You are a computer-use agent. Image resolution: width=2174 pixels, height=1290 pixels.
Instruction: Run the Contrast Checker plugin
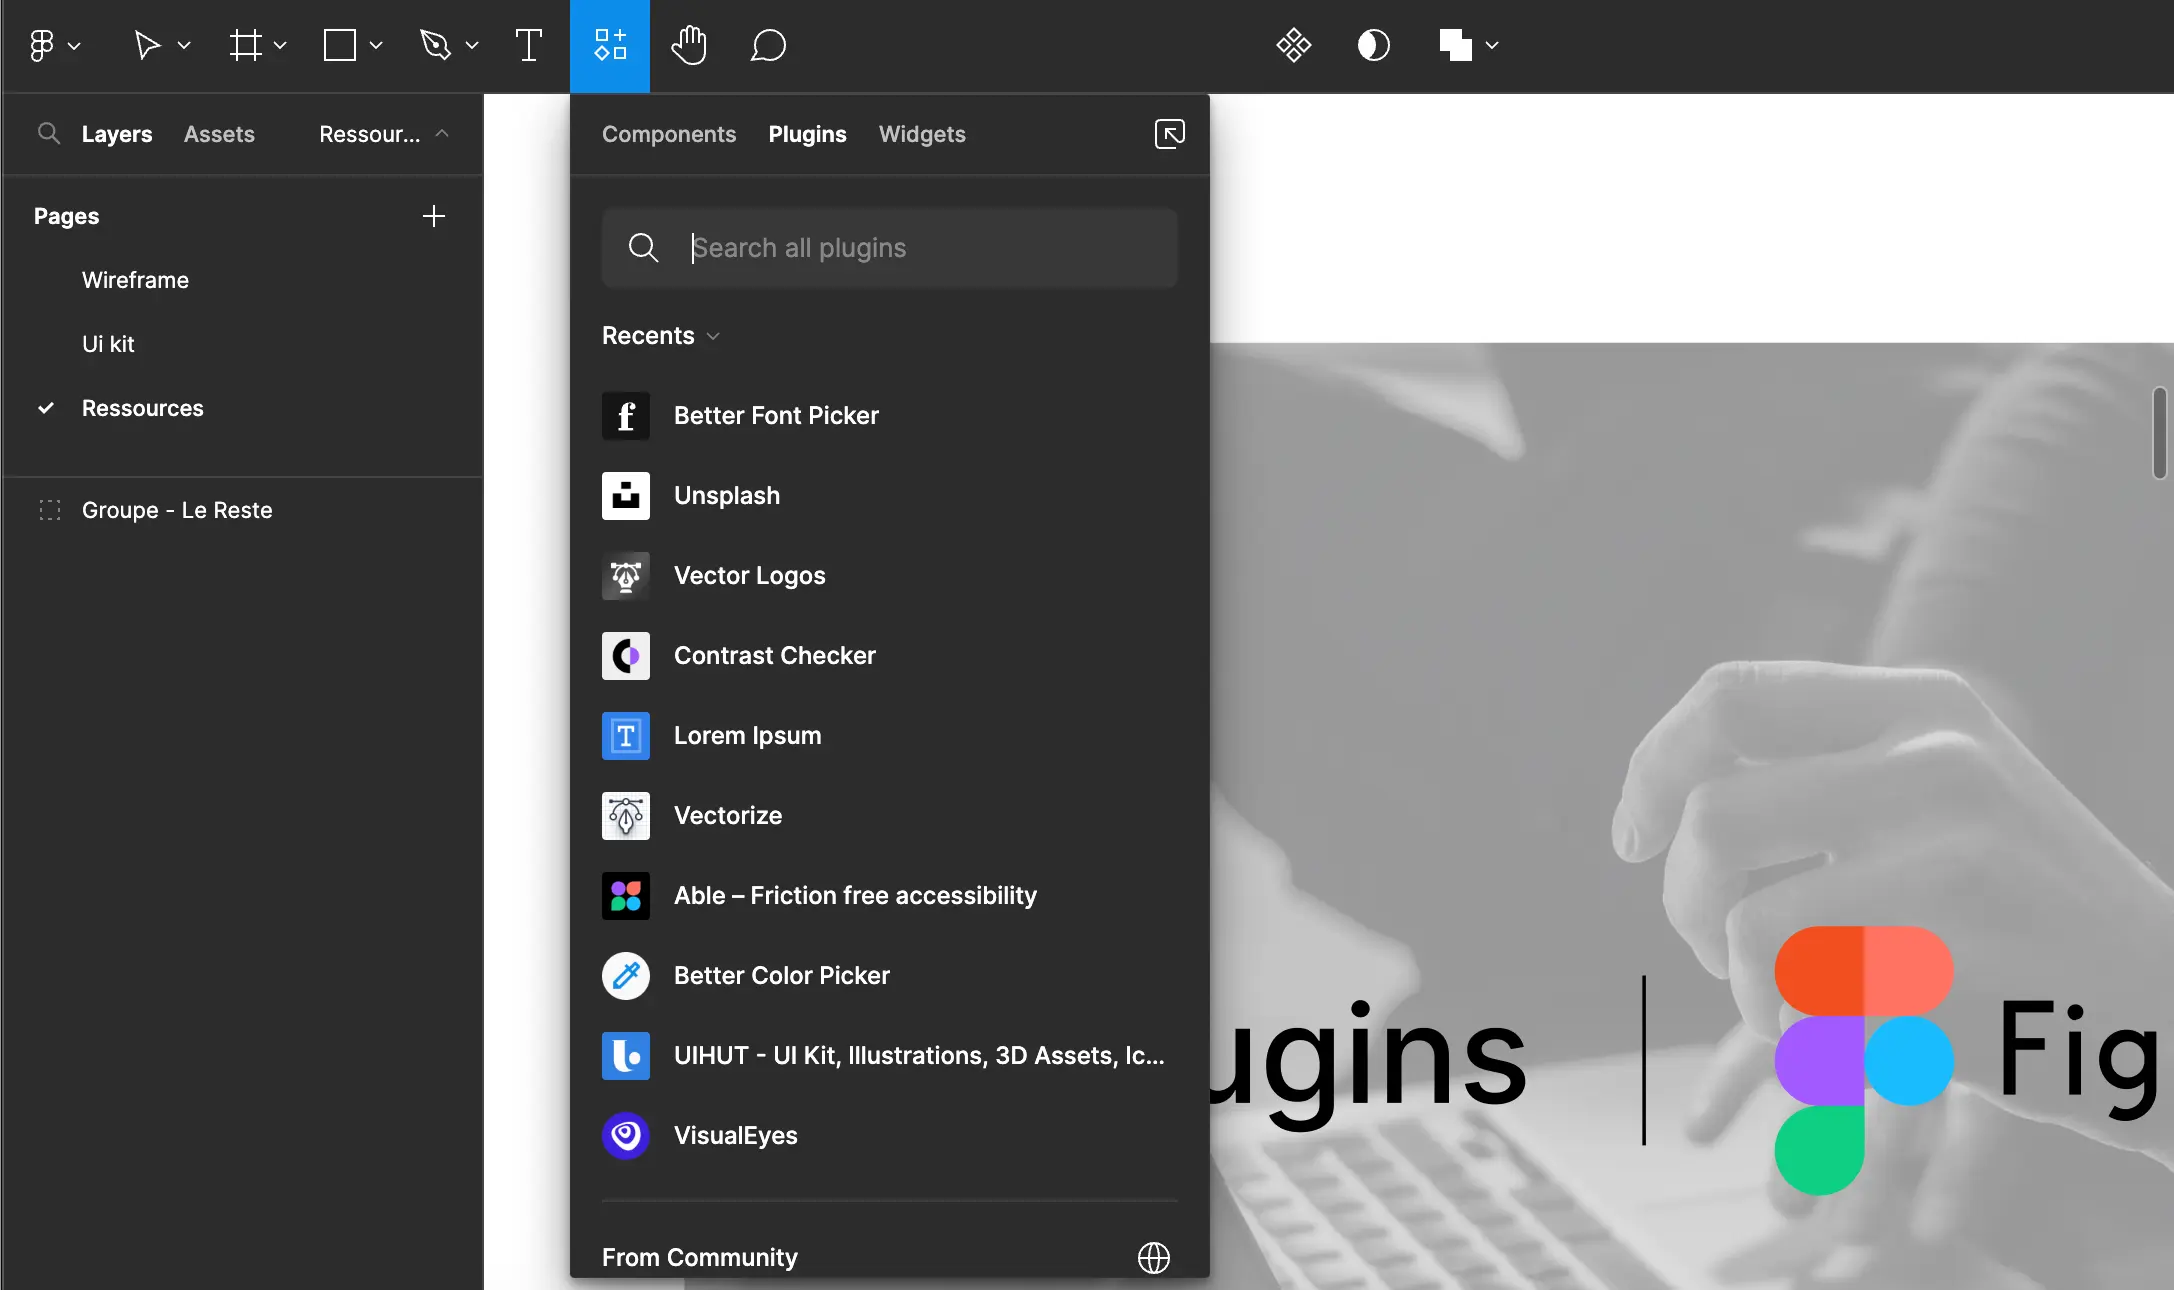[890, 656]
